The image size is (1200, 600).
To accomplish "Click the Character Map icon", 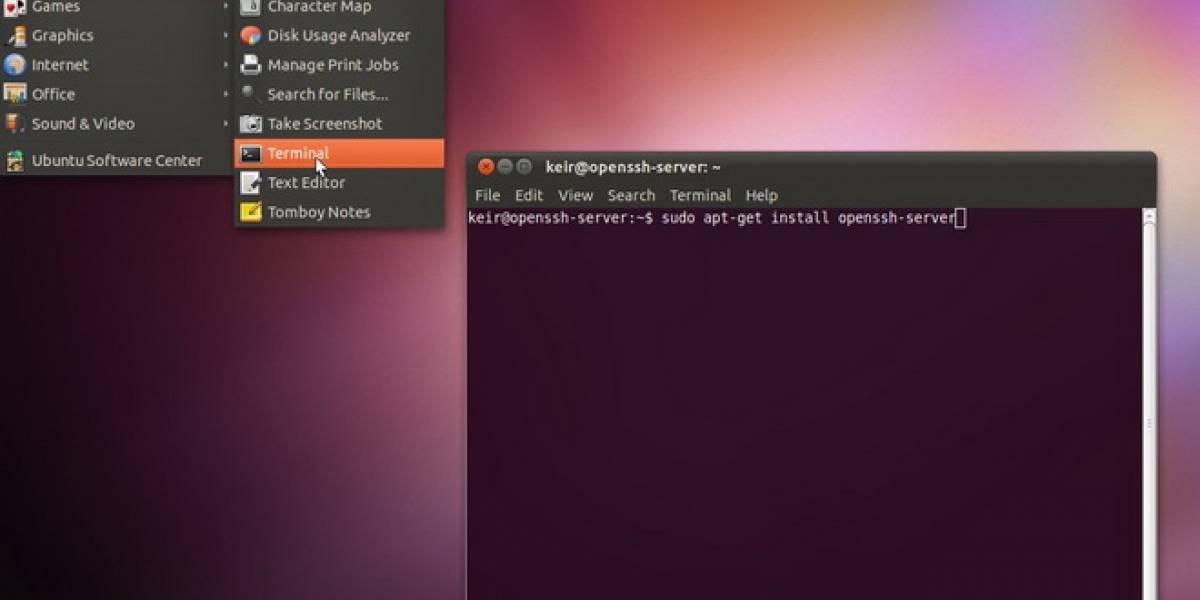I will (x=251, y=7).
